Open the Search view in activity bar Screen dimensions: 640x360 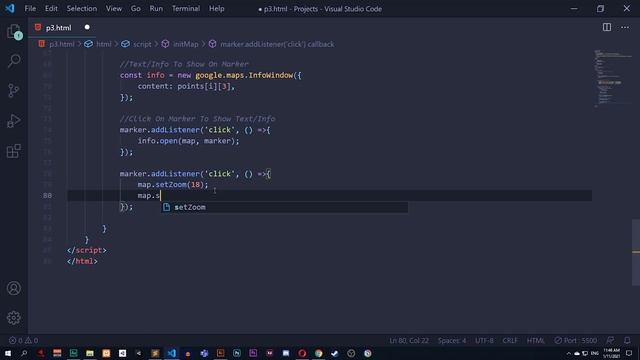14,61
